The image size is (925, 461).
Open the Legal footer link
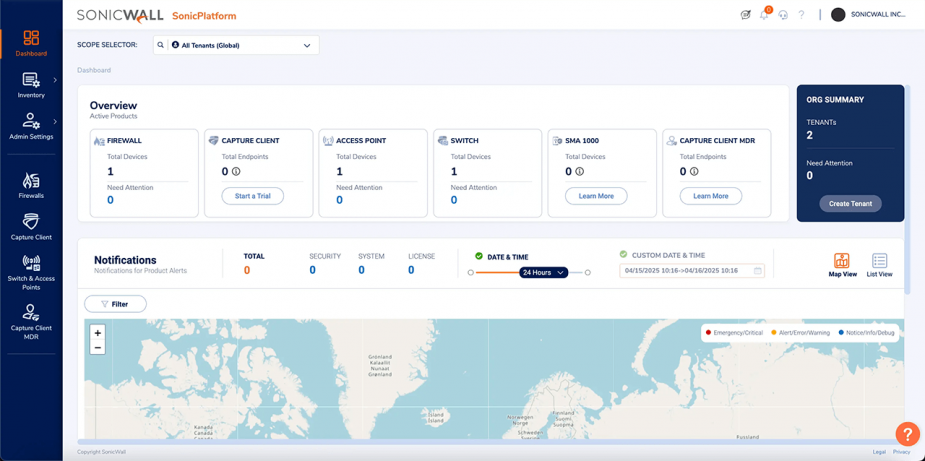(879, 452)
